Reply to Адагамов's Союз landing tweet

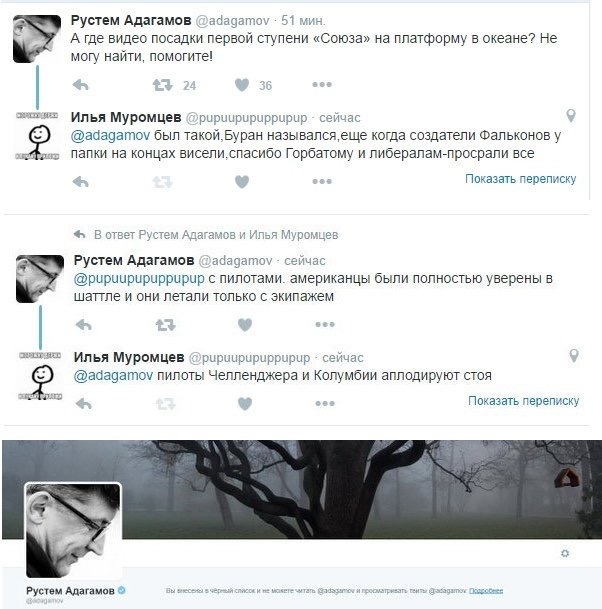(x=81, y=85)
